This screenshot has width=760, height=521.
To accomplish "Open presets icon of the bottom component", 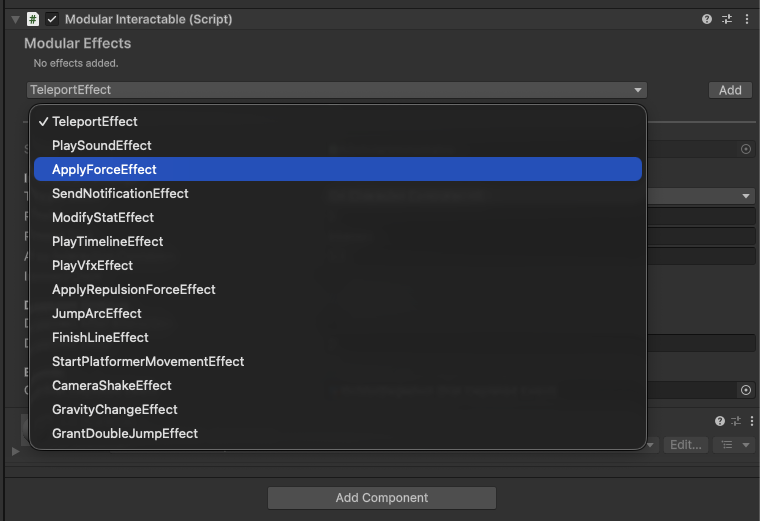I will (x=736, y=422).
